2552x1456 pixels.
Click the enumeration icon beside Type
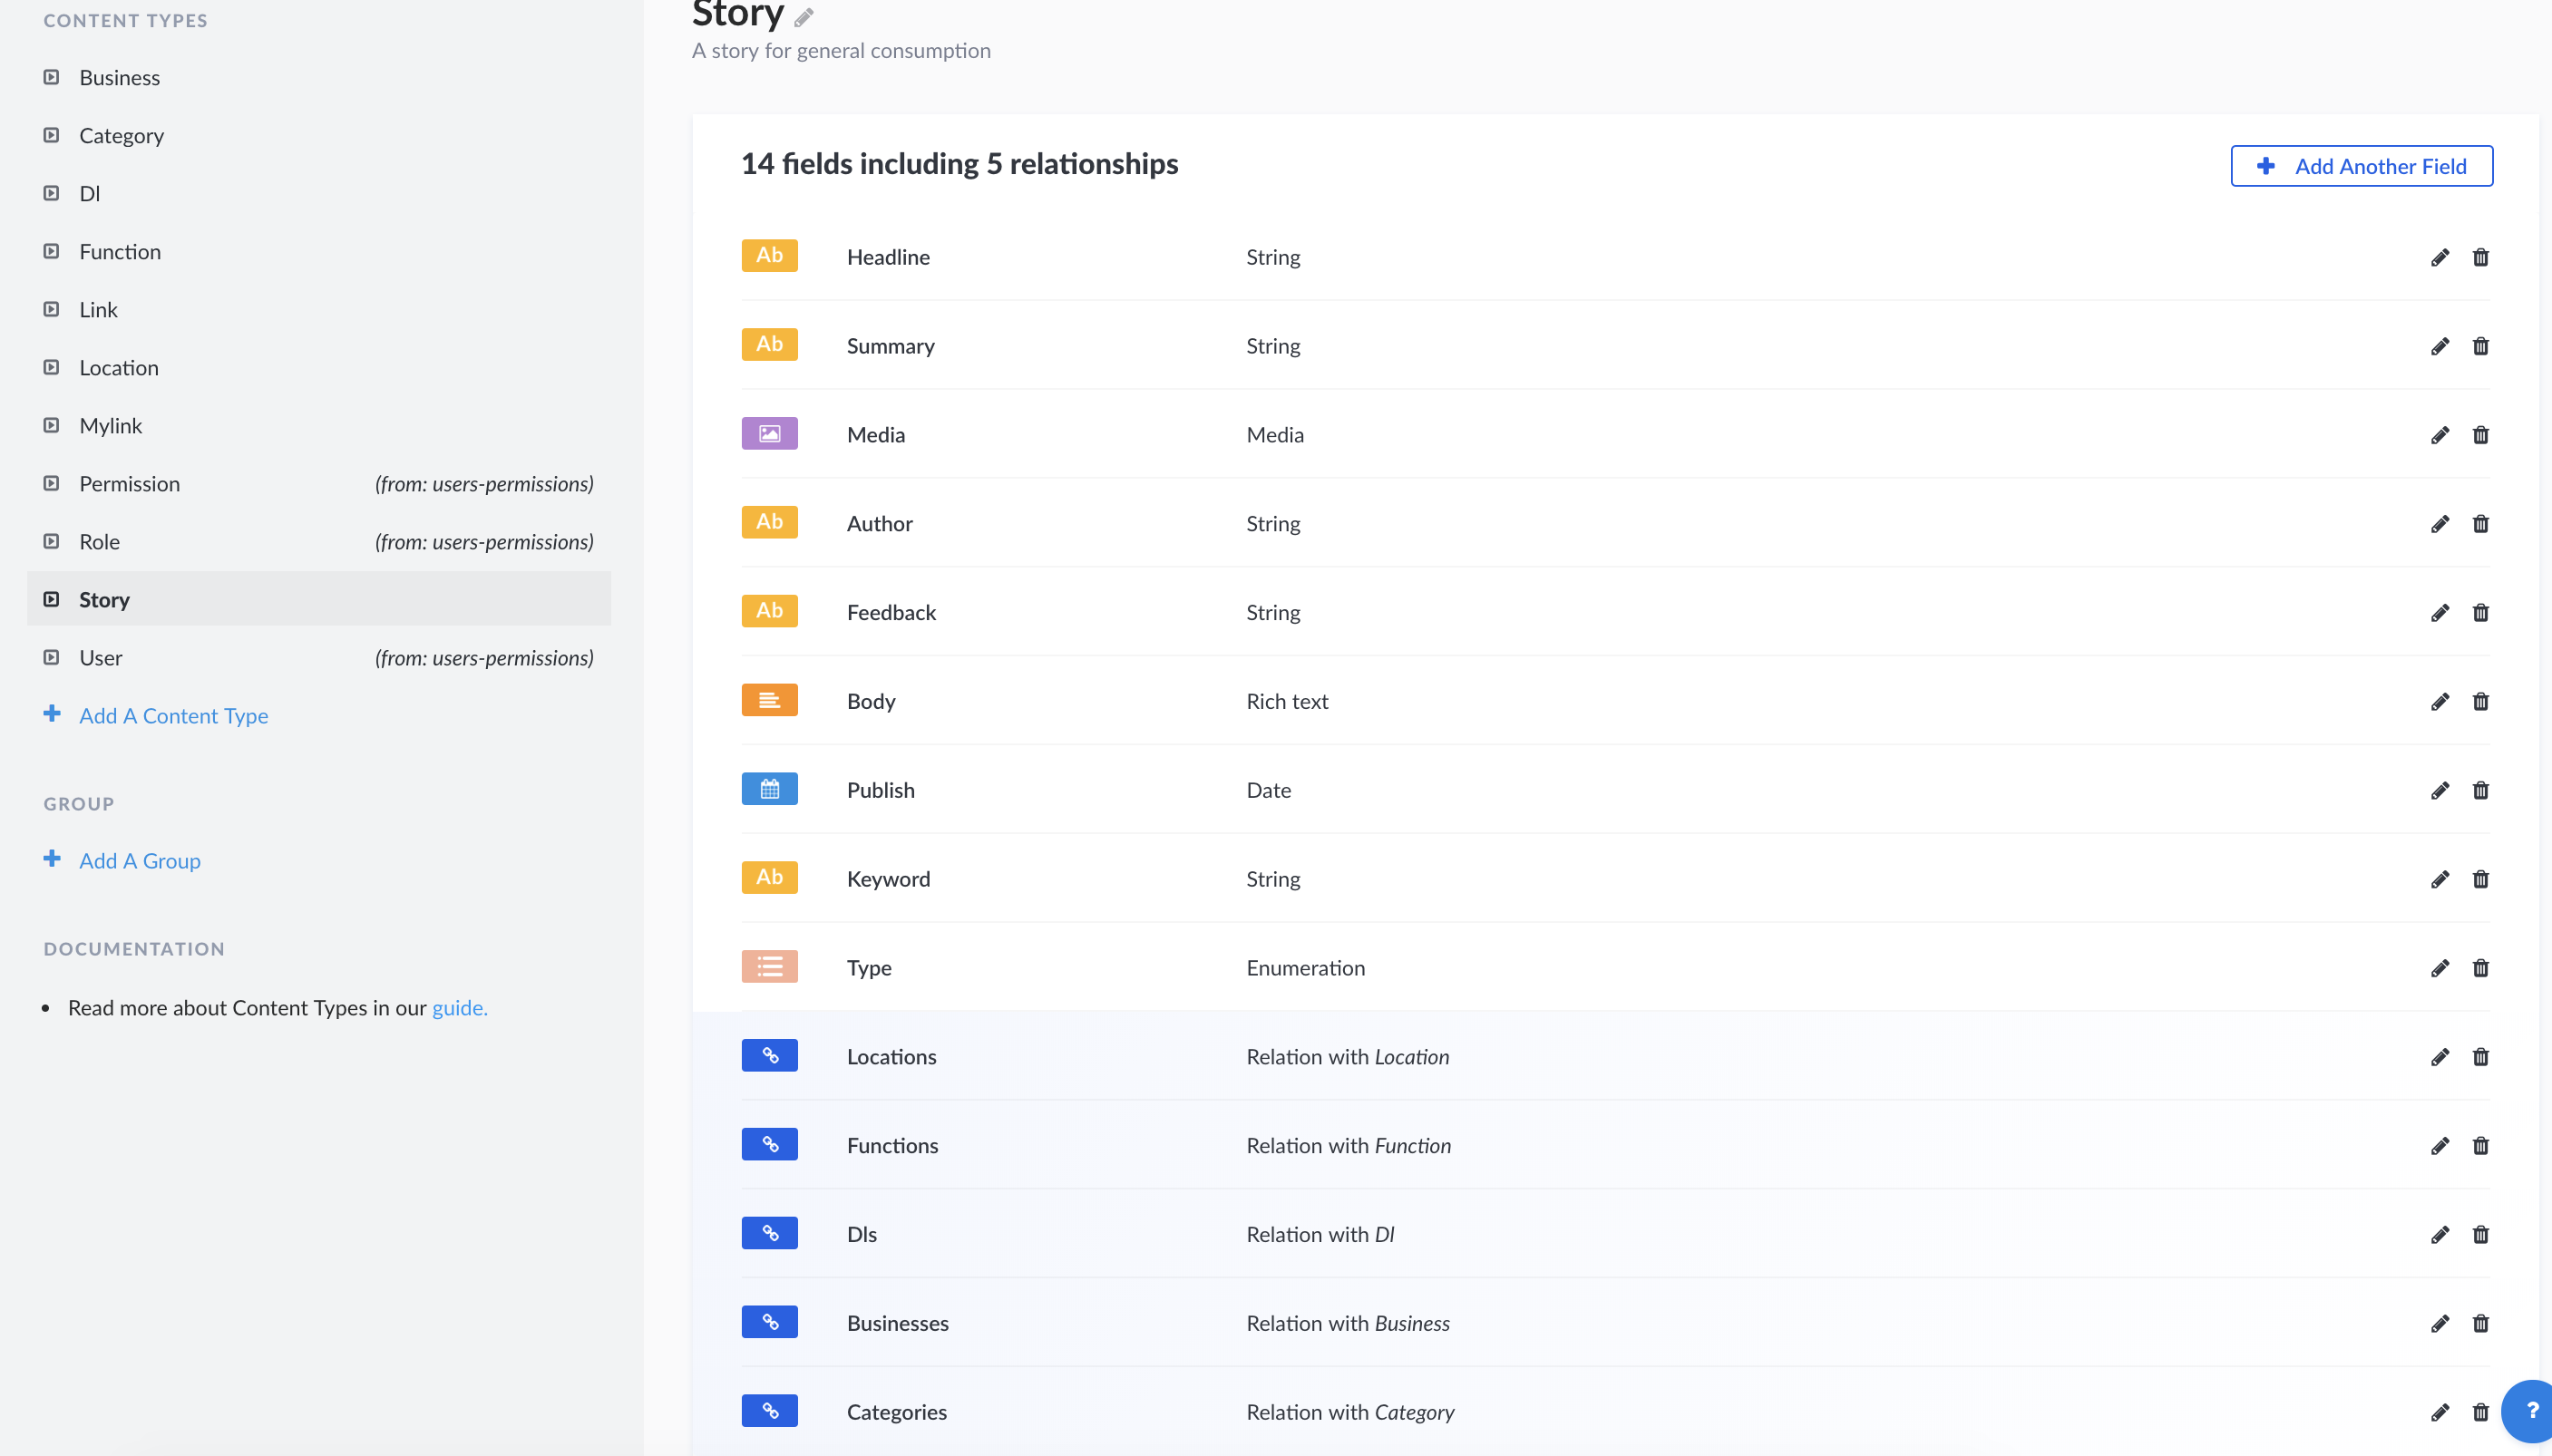(x=768, y=966)
